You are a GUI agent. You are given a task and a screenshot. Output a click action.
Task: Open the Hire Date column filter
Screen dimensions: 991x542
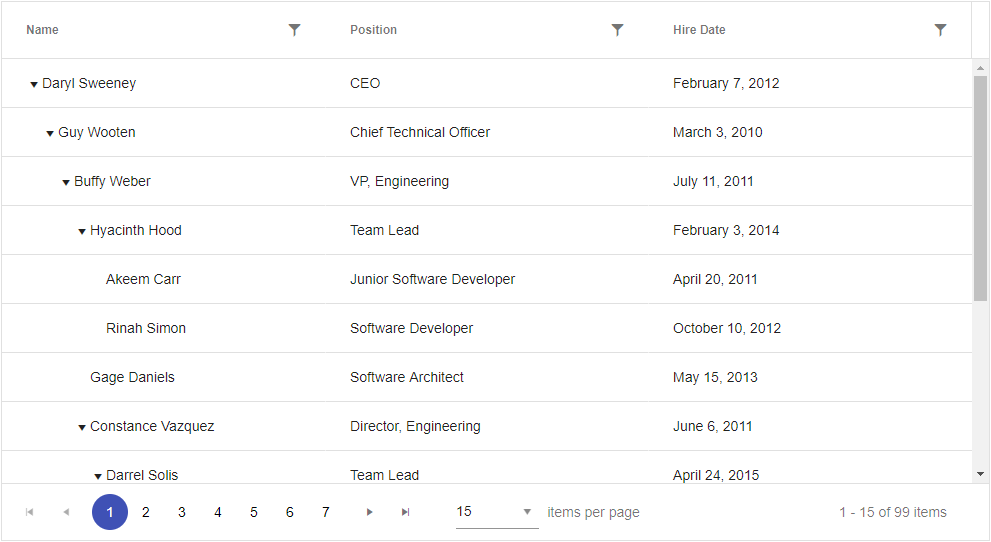(x=940, y=30)
